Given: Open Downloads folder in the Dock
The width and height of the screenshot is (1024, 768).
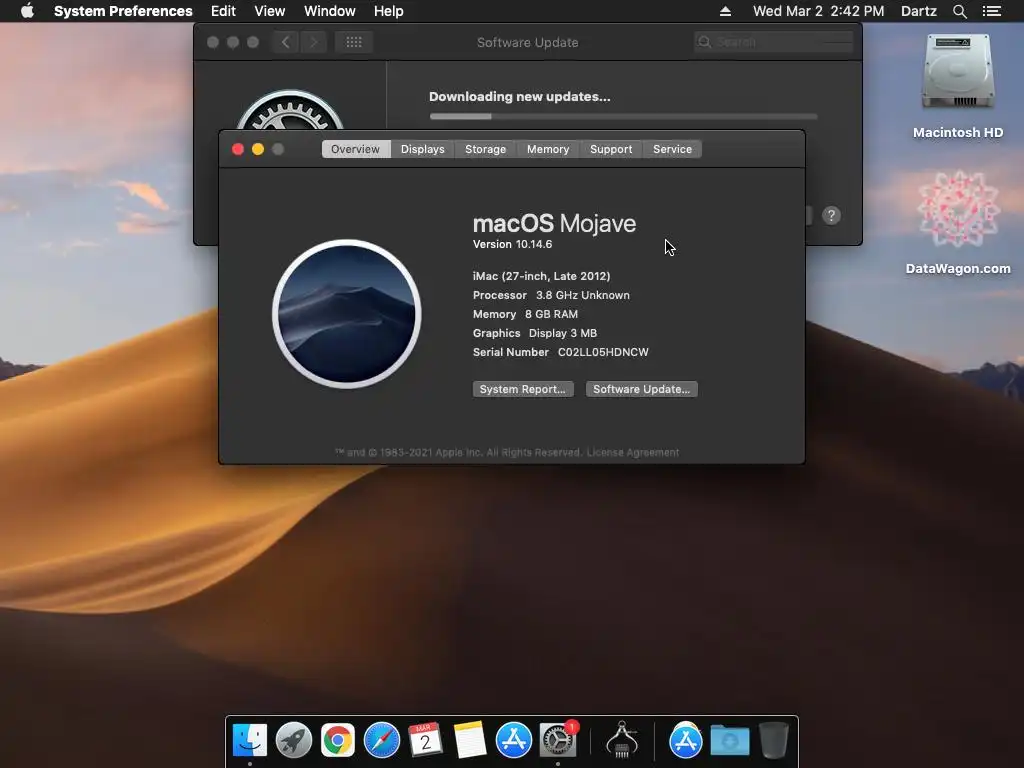Looking at the screenshot, I should coord(729,740).
